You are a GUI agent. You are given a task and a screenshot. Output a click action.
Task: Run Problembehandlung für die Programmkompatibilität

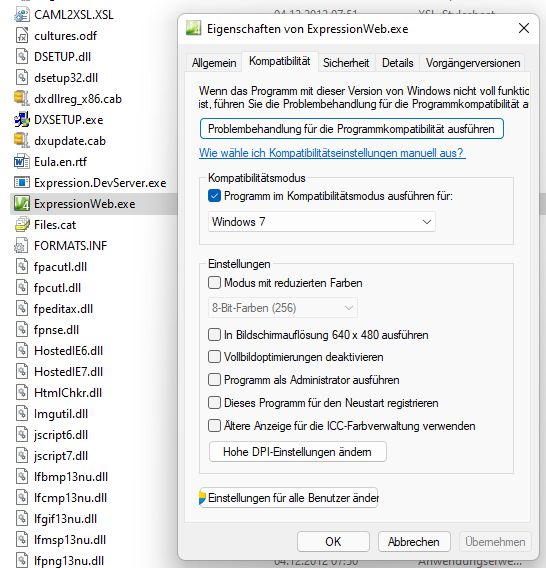coord(351,129)
